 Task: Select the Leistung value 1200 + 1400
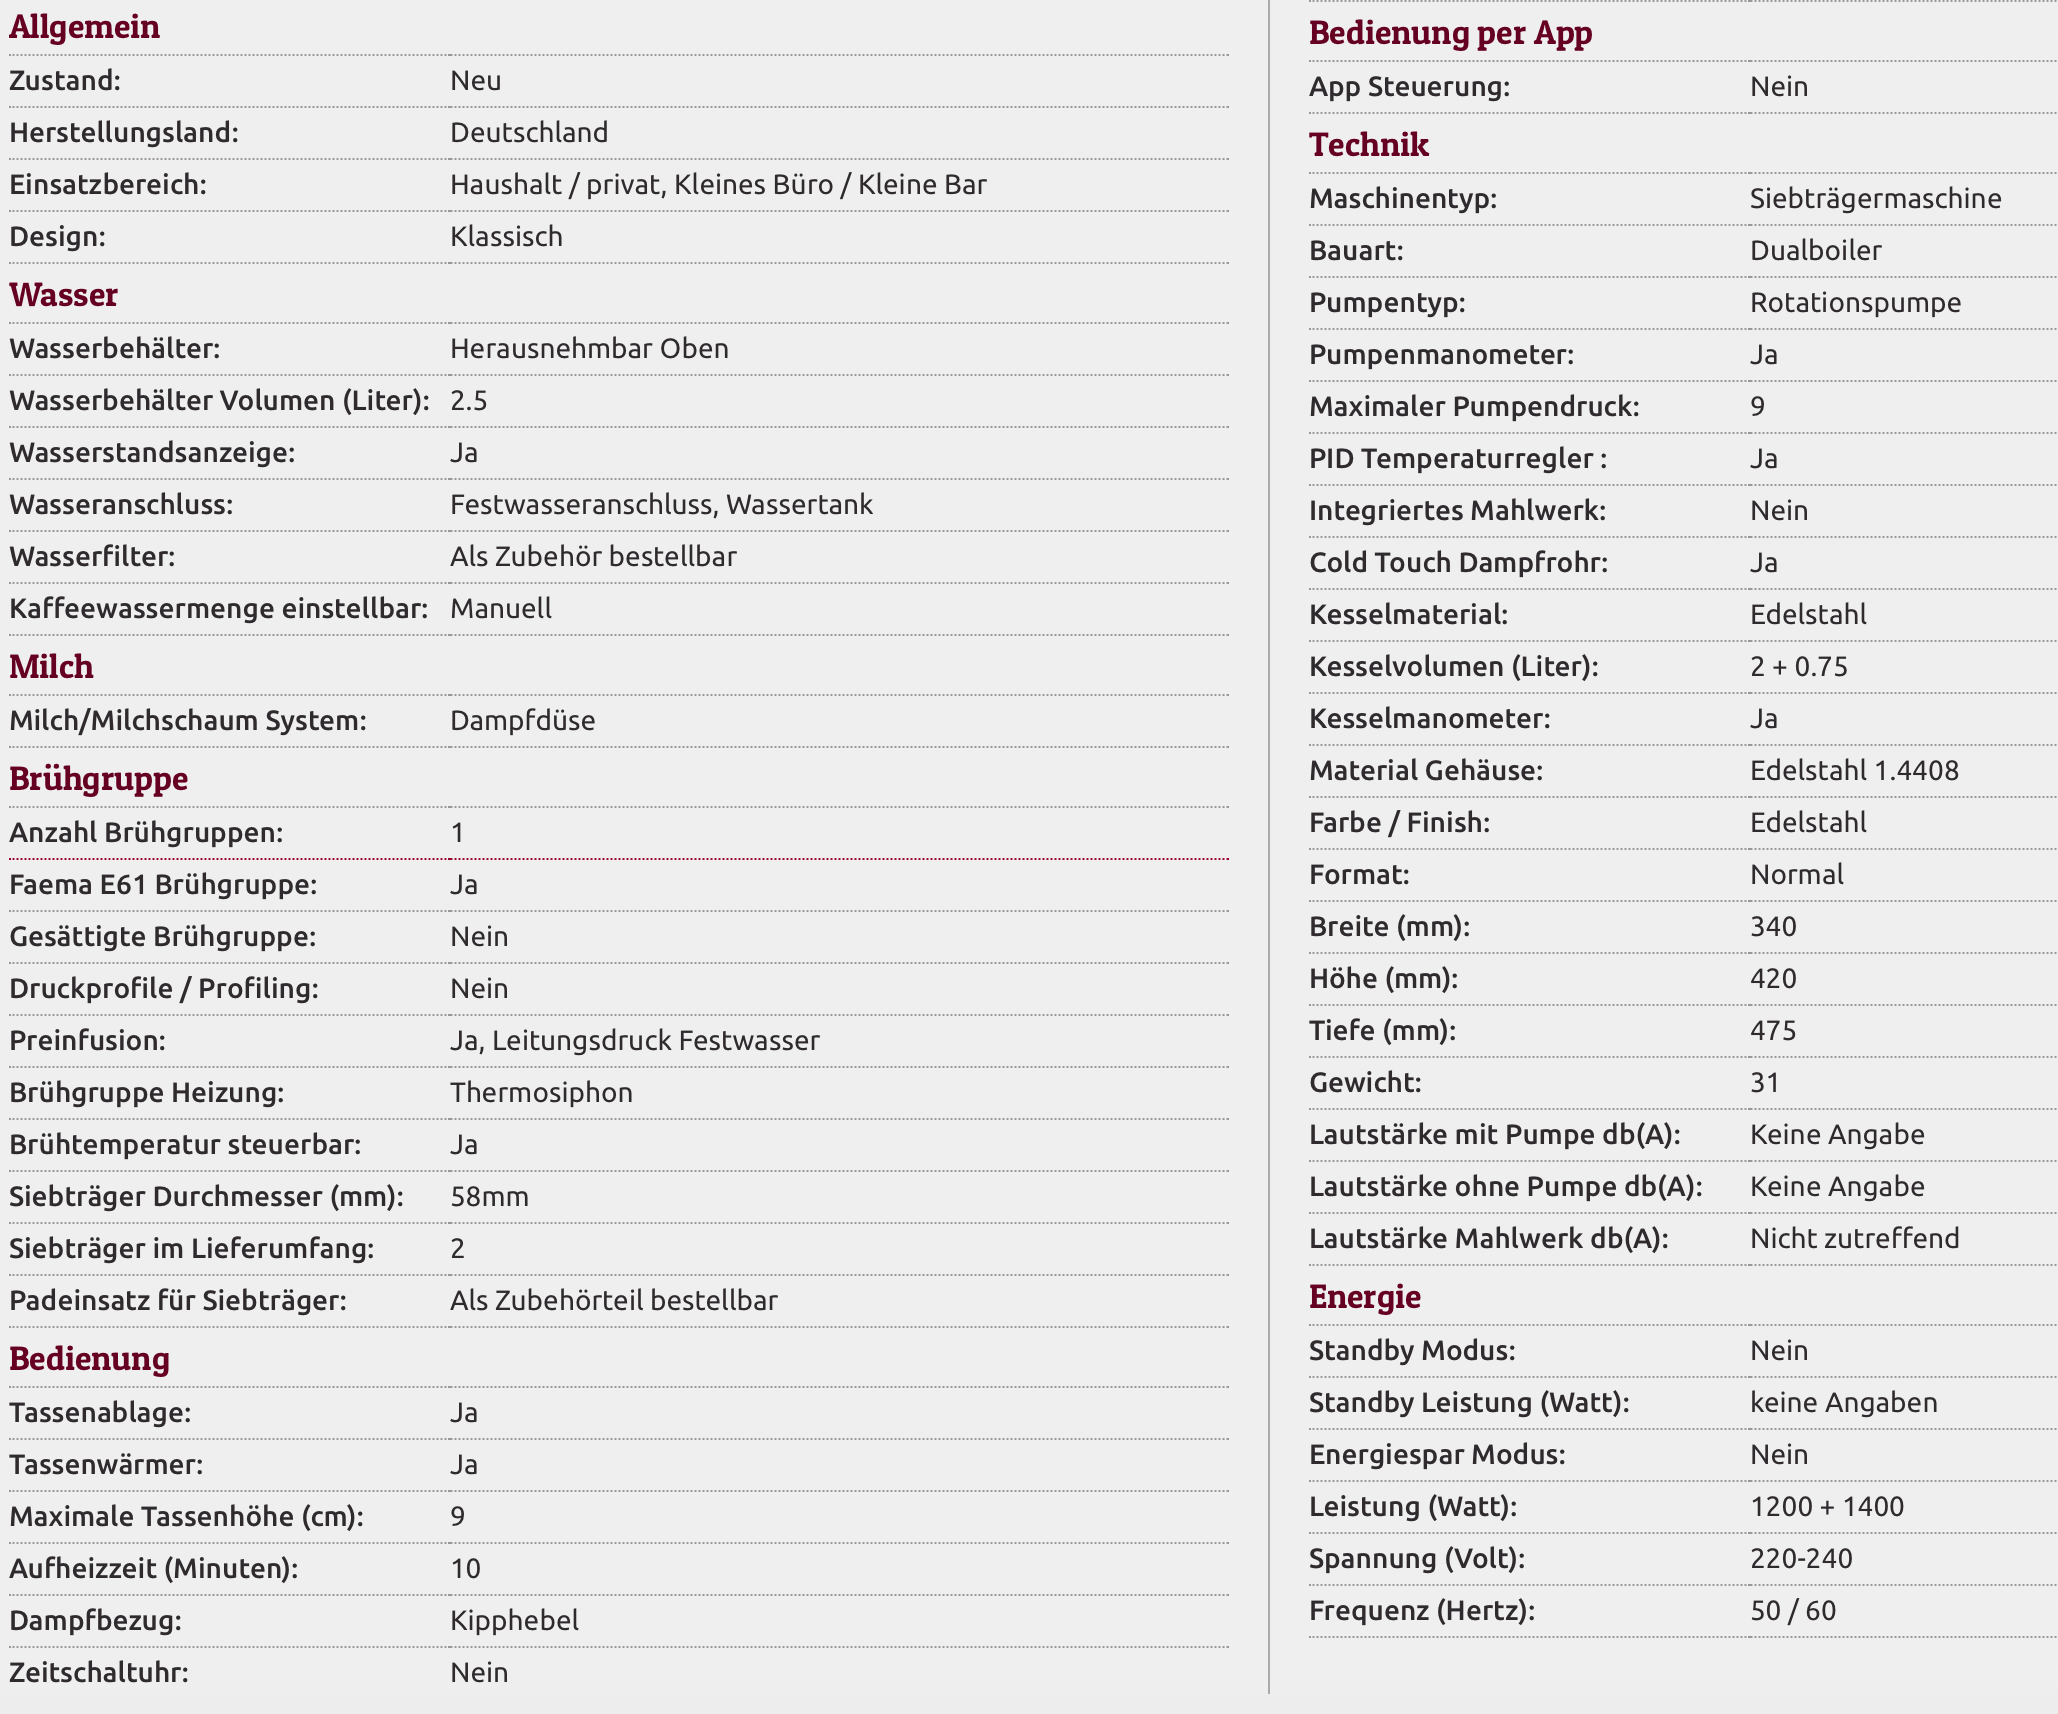pyautogui.click(x=1827, y=1507)
